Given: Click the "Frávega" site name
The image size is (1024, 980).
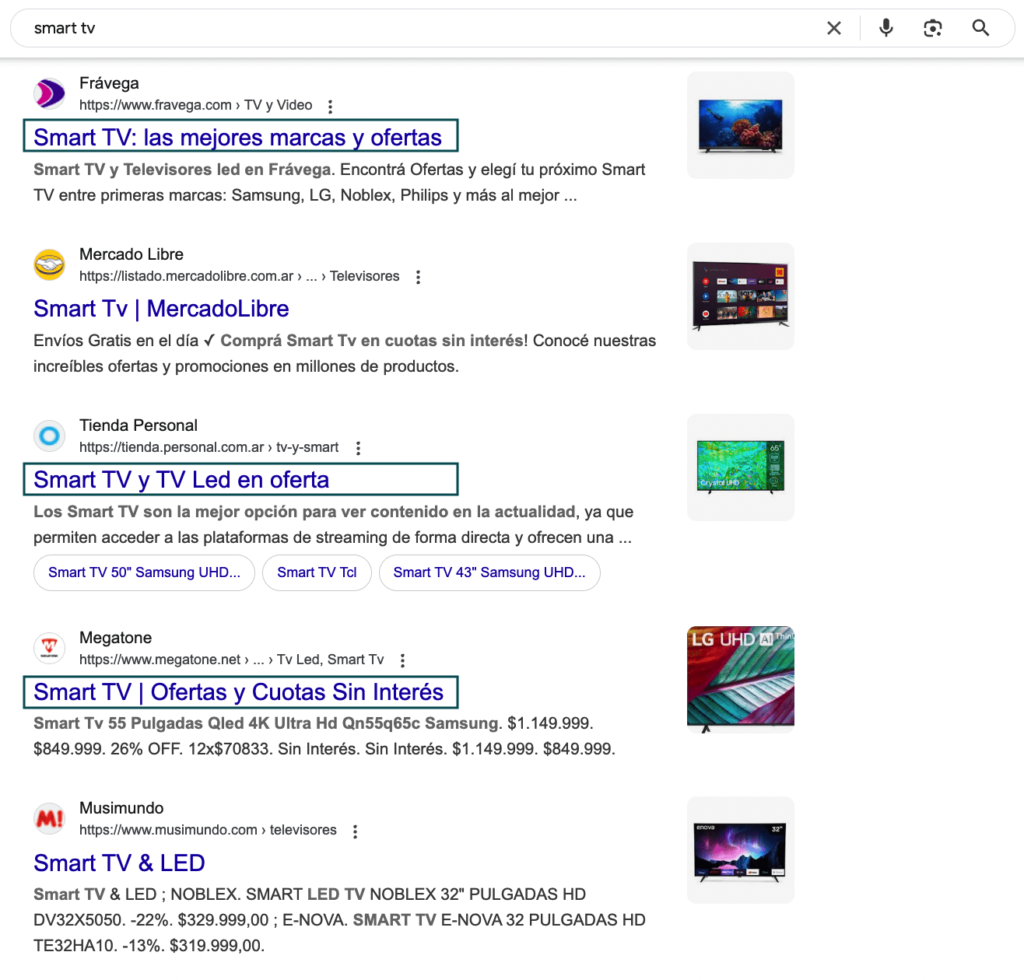Looking at the screenshot, I should tap(109, 83).
